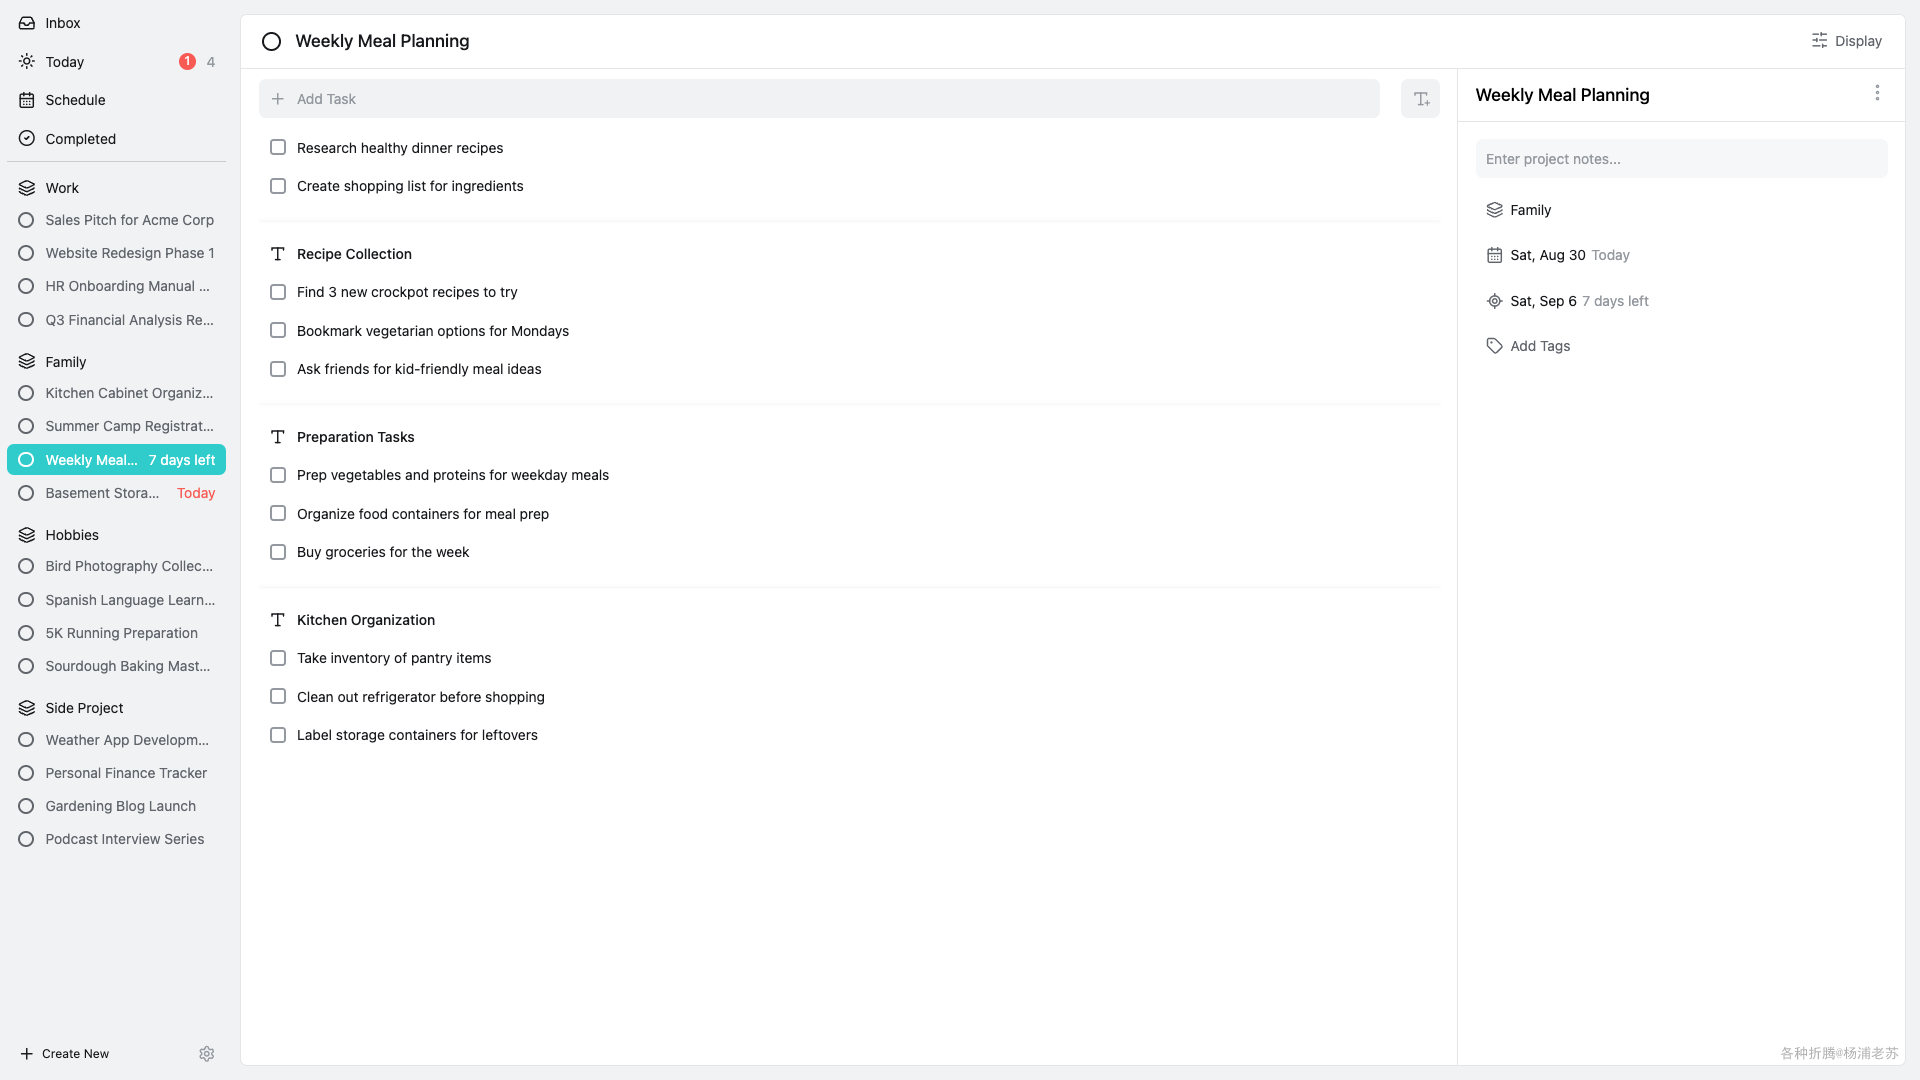Viewport: 1920px width, 1080px height.
Task: Click the deadline target icon next to Sat, Sep 6
Action: [1494, 301]
